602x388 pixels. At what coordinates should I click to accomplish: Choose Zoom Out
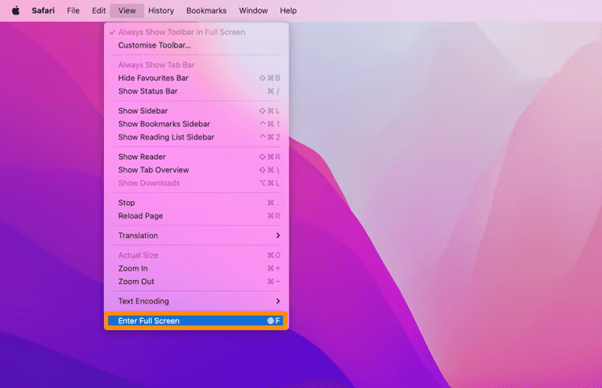196,281
